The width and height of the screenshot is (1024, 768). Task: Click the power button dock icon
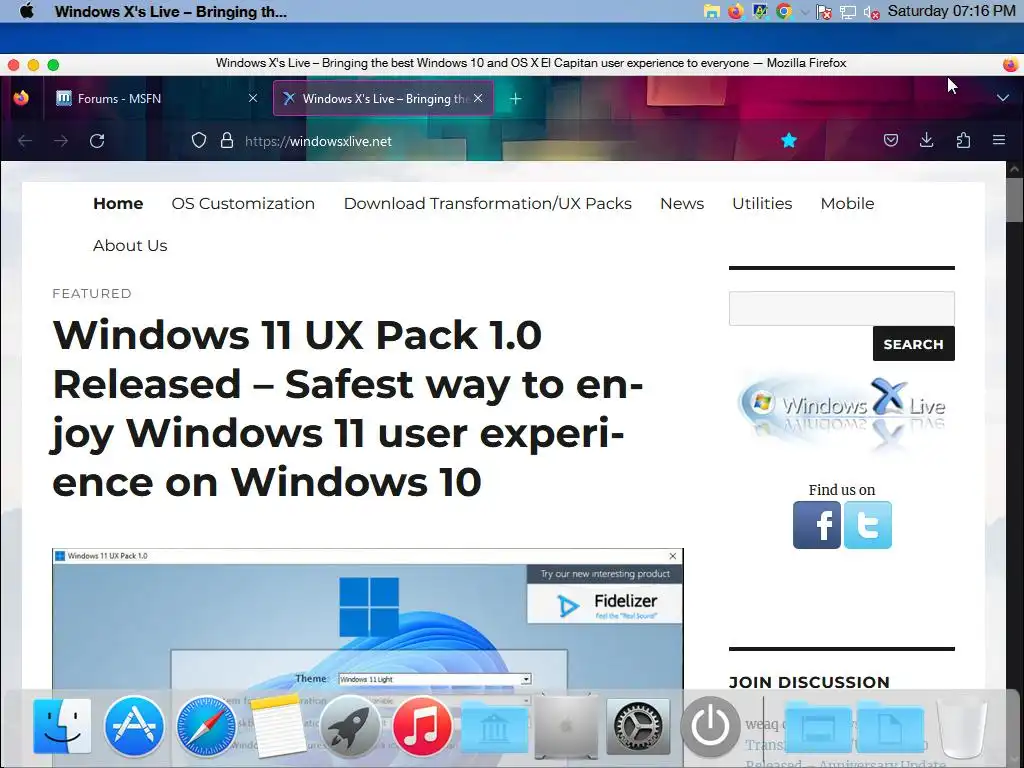pyautogui.click(x=710, y=726)
